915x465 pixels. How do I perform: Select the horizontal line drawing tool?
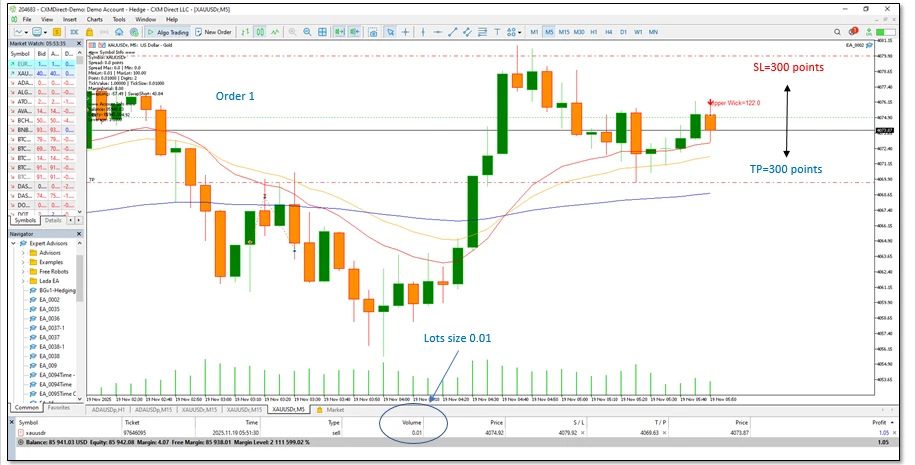(438, 32)
